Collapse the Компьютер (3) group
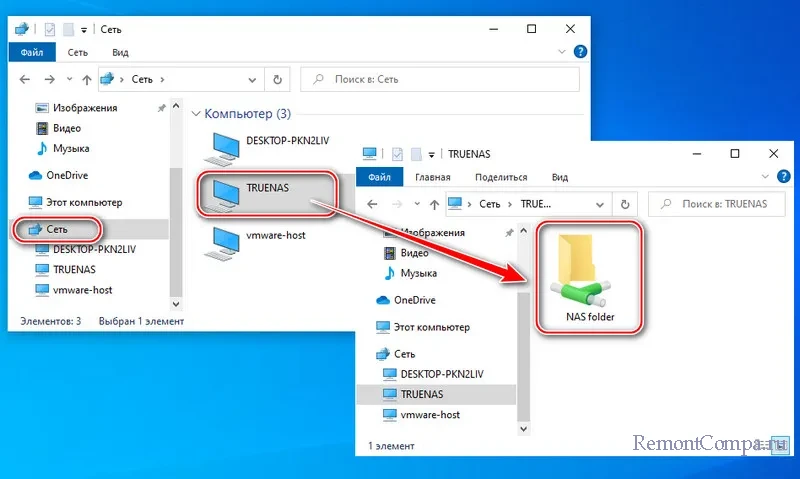 coord(197,114)
